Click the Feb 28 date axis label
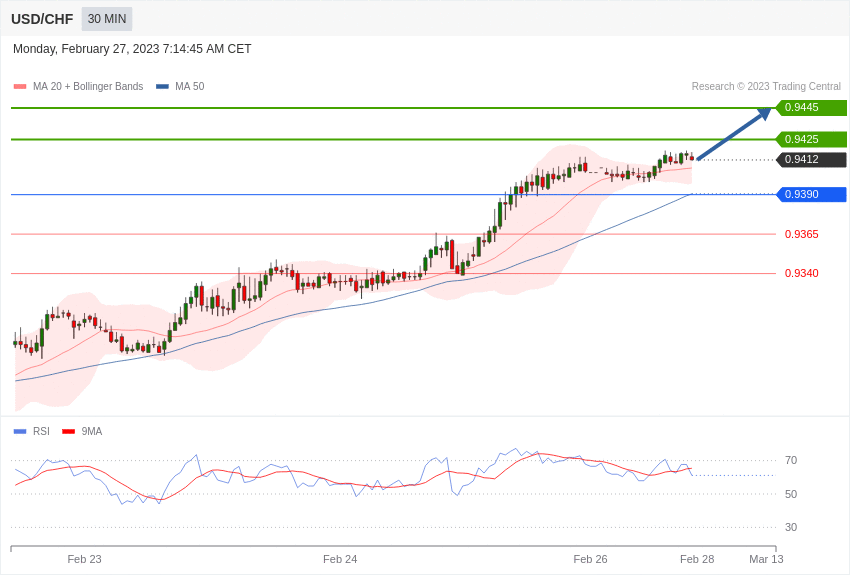 coord(697,559)
